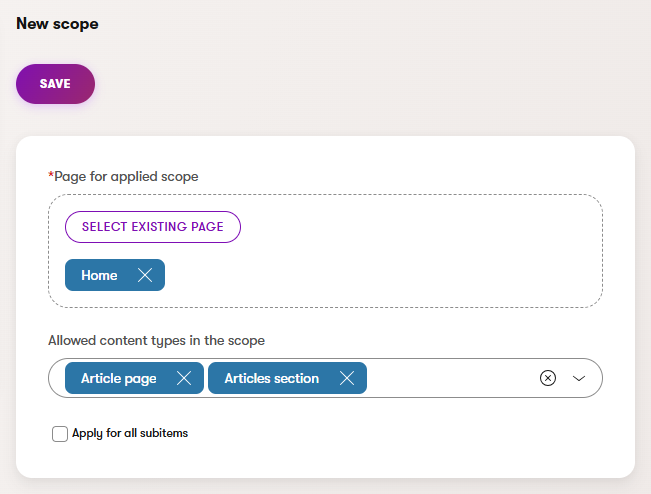Click the Apply for all subitems label
Viewport: 651px width, 494px height.
[130, 434]
